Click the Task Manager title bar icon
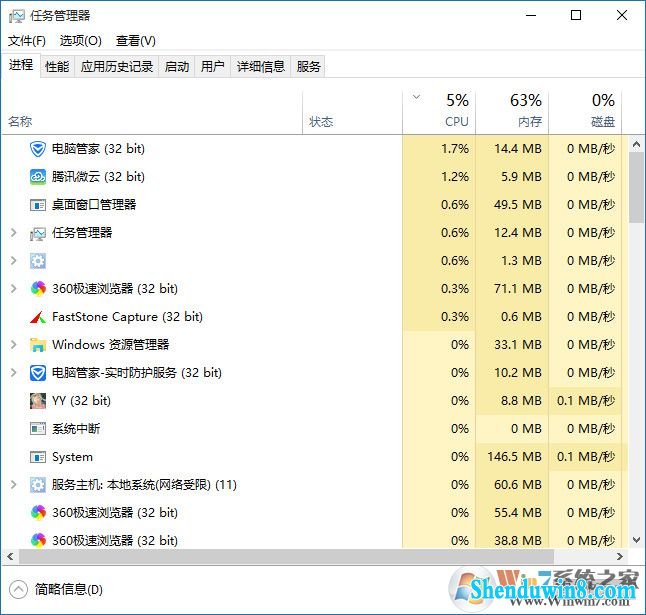 [16, 16]
